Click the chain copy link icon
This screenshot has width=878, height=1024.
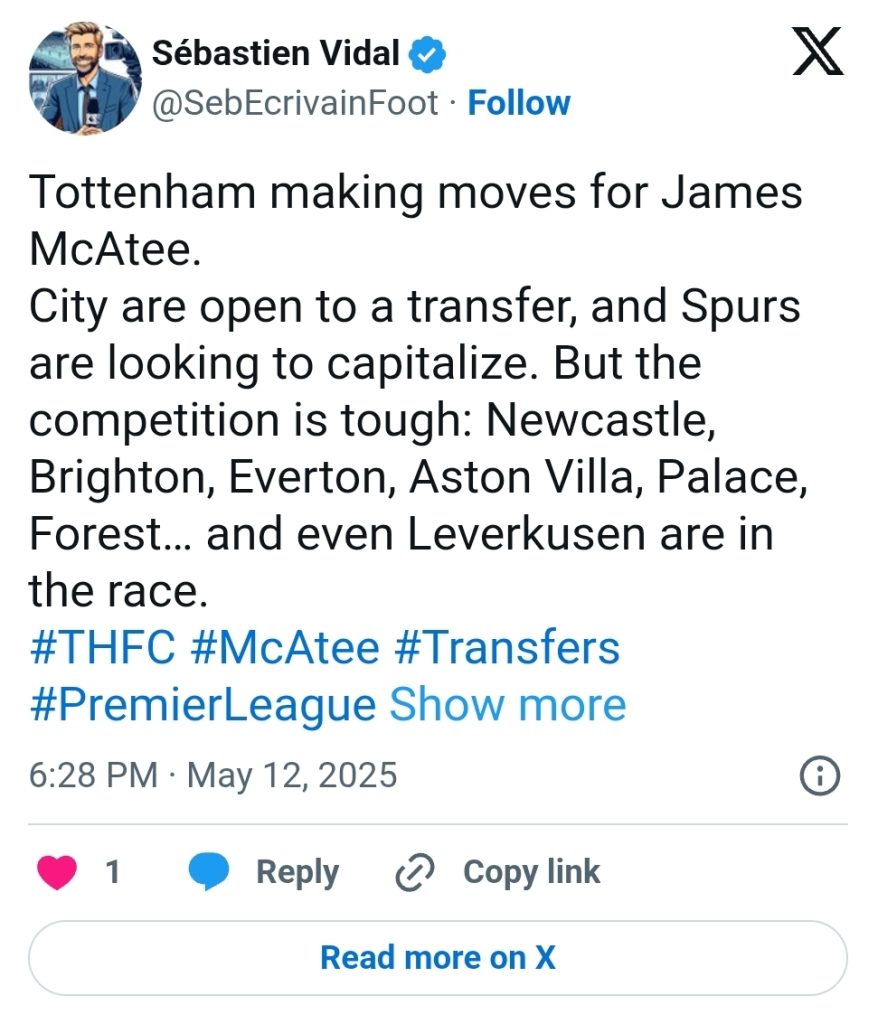415,872
